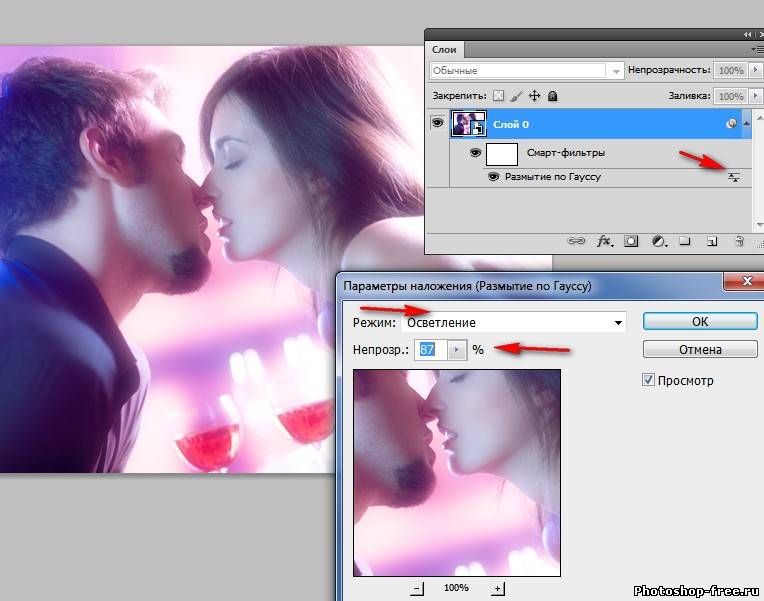Click the link layers chain icon
The image size is (764, 601).
[577, 241]
